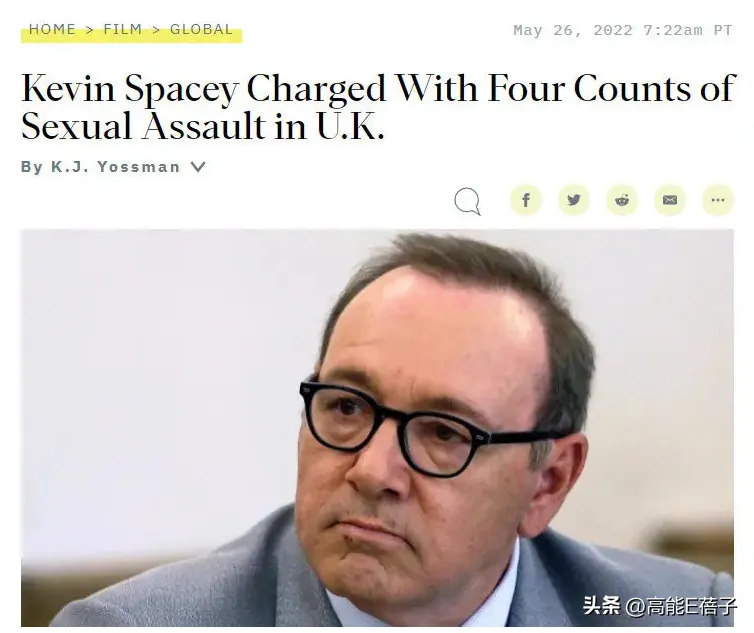The image size is (754, 633).
Task: Share the article on Facebook
Action: tap(526, 200)
